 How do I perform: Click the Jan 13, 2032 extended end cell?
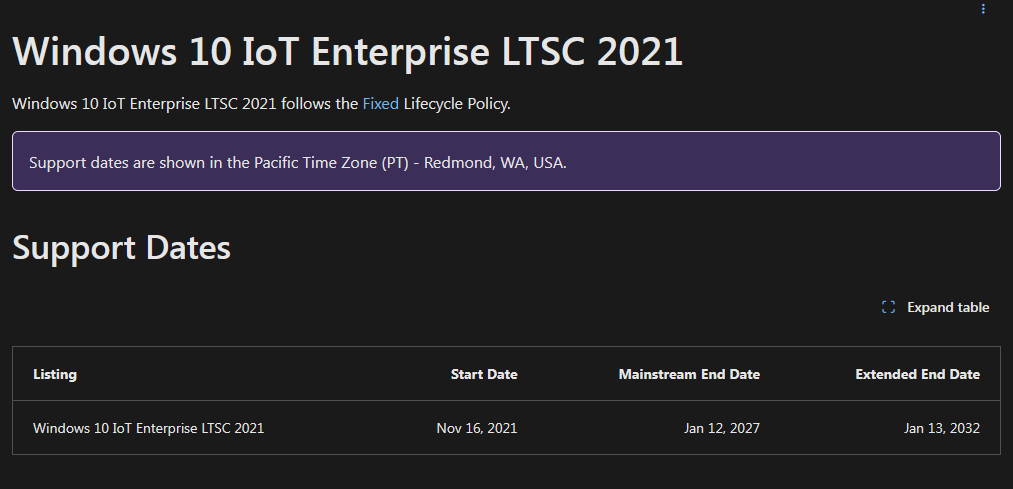[x=942, y=428]
